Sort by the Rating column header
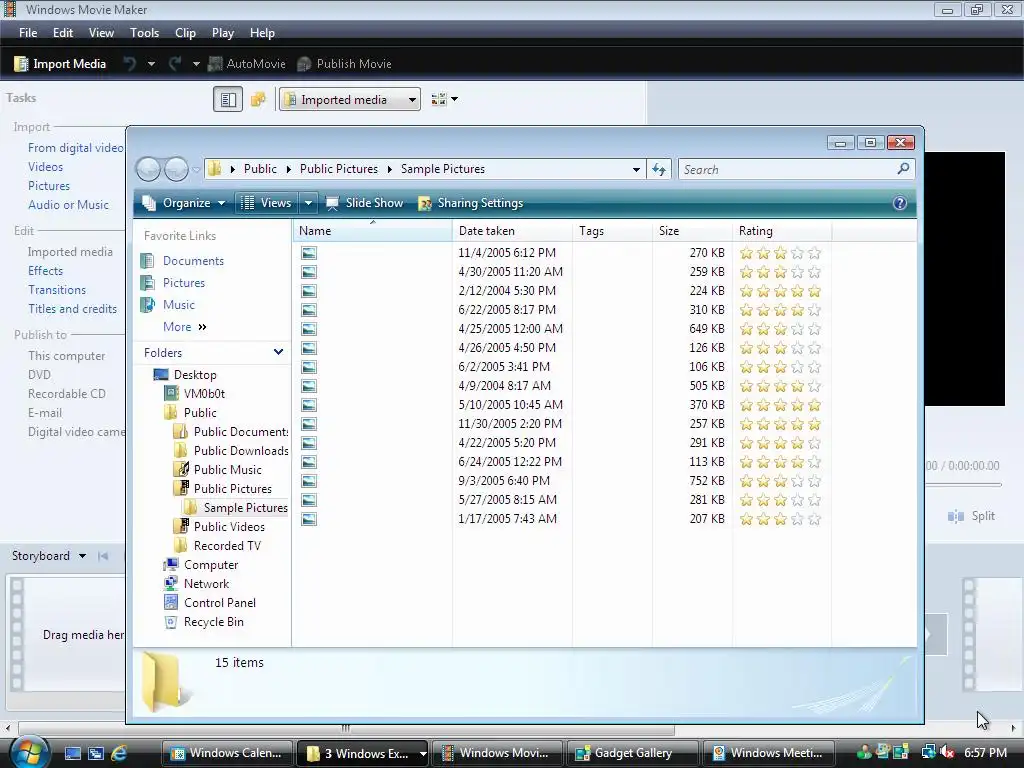Image resolution: width=1024 pixels, height=768 pixels. click(x=782, y=231)
